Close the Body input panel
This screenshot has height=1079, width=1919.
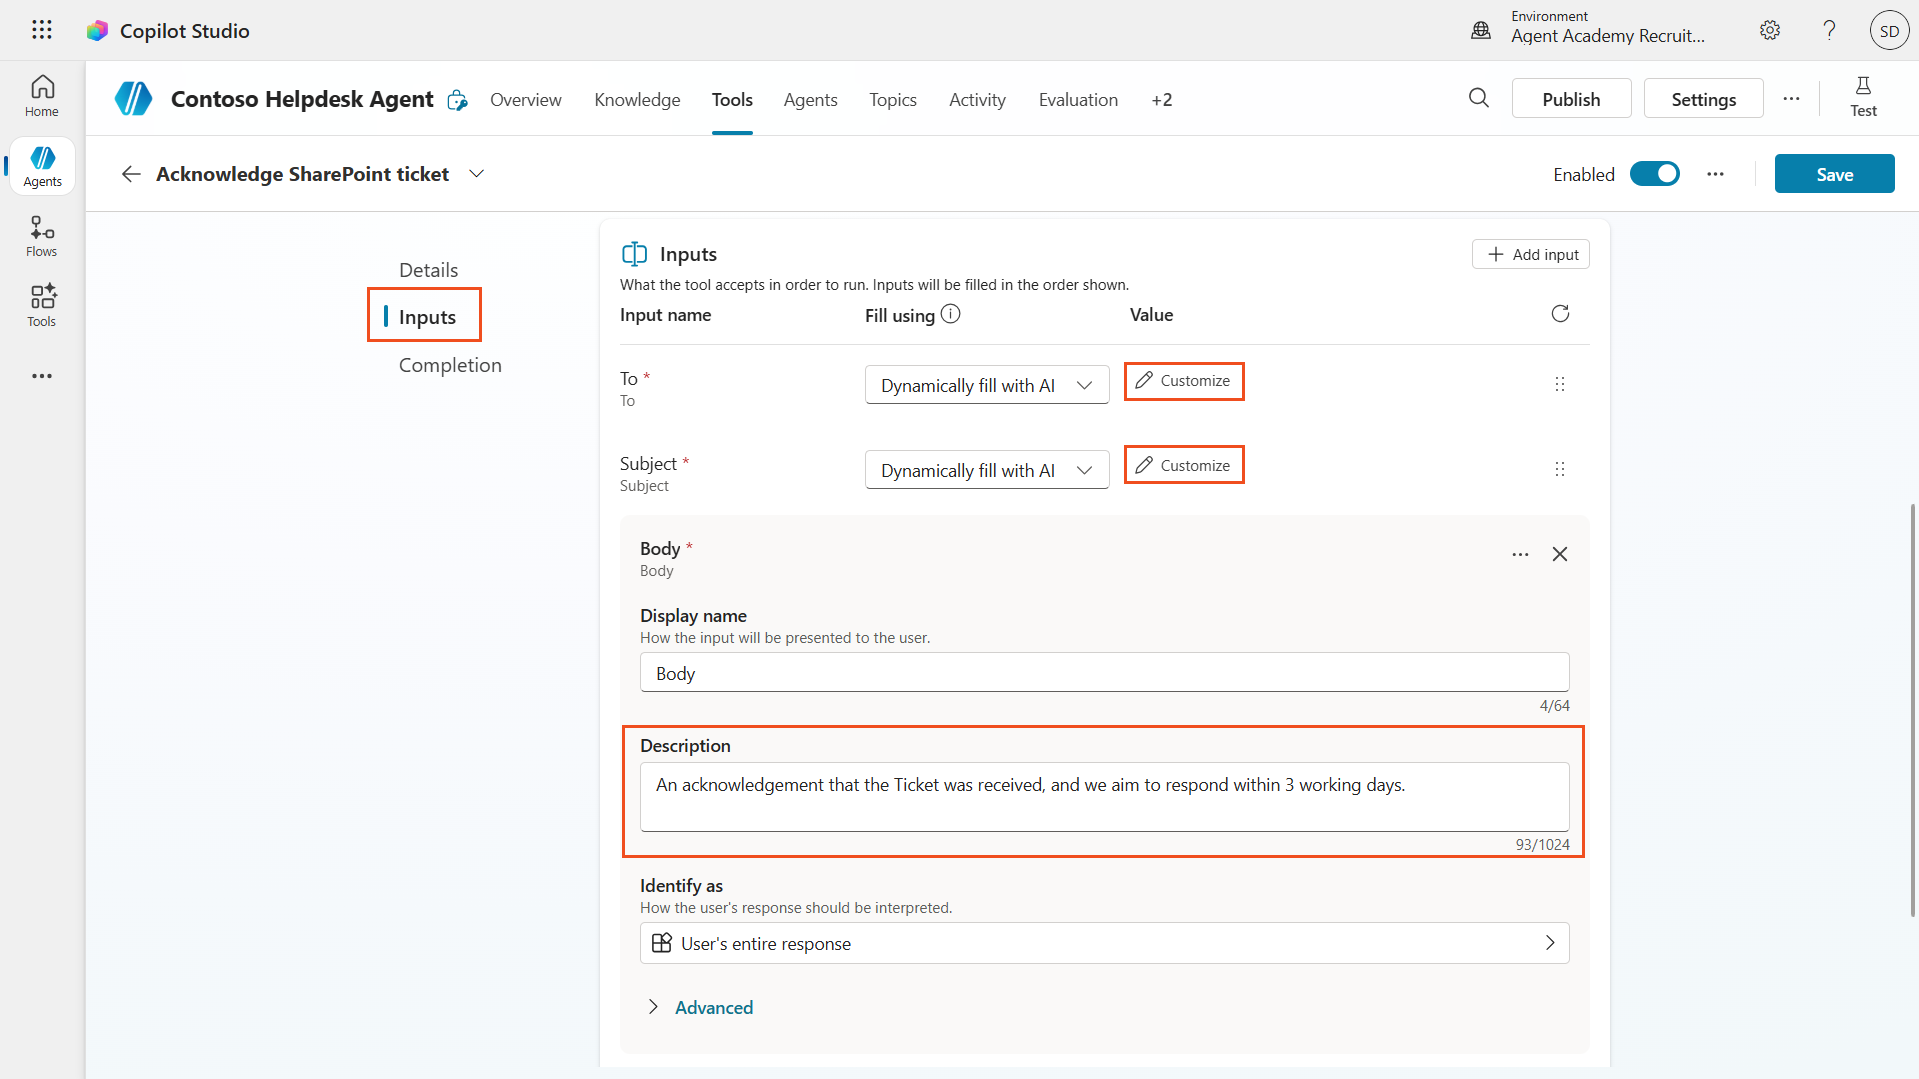click(x=1559, y=554)
